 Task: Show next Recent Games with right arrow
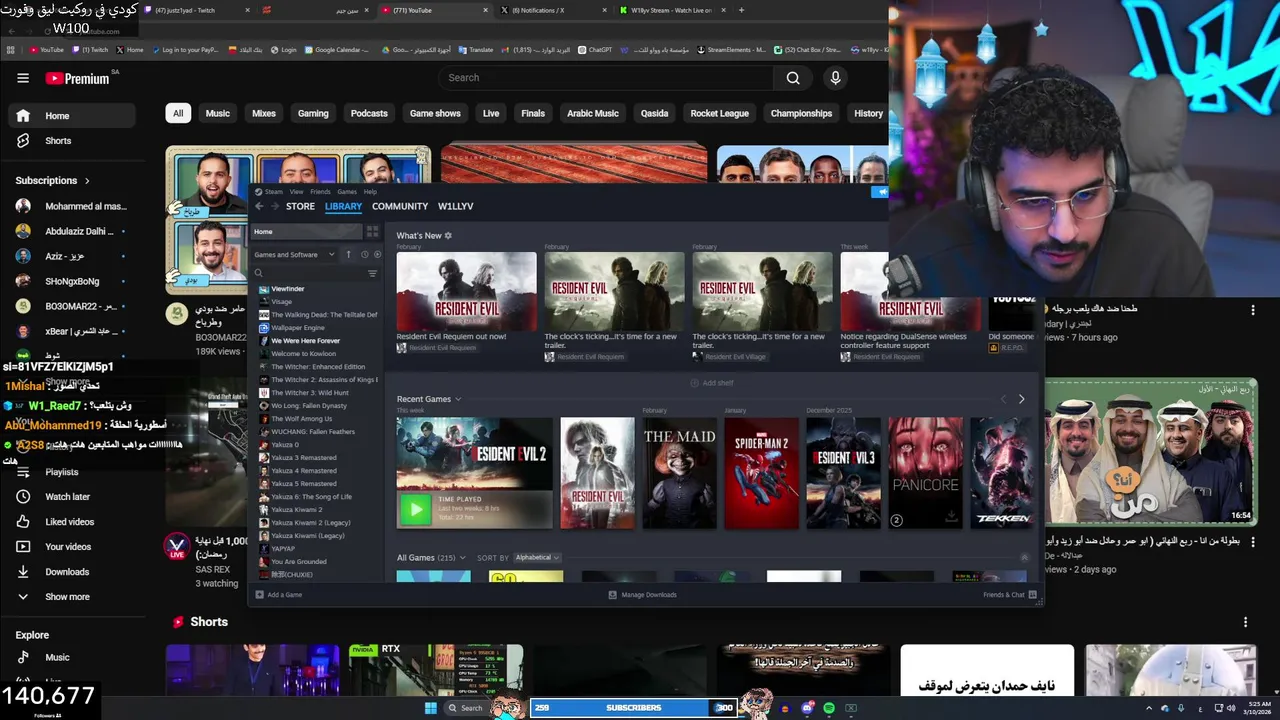[1021, 399]
